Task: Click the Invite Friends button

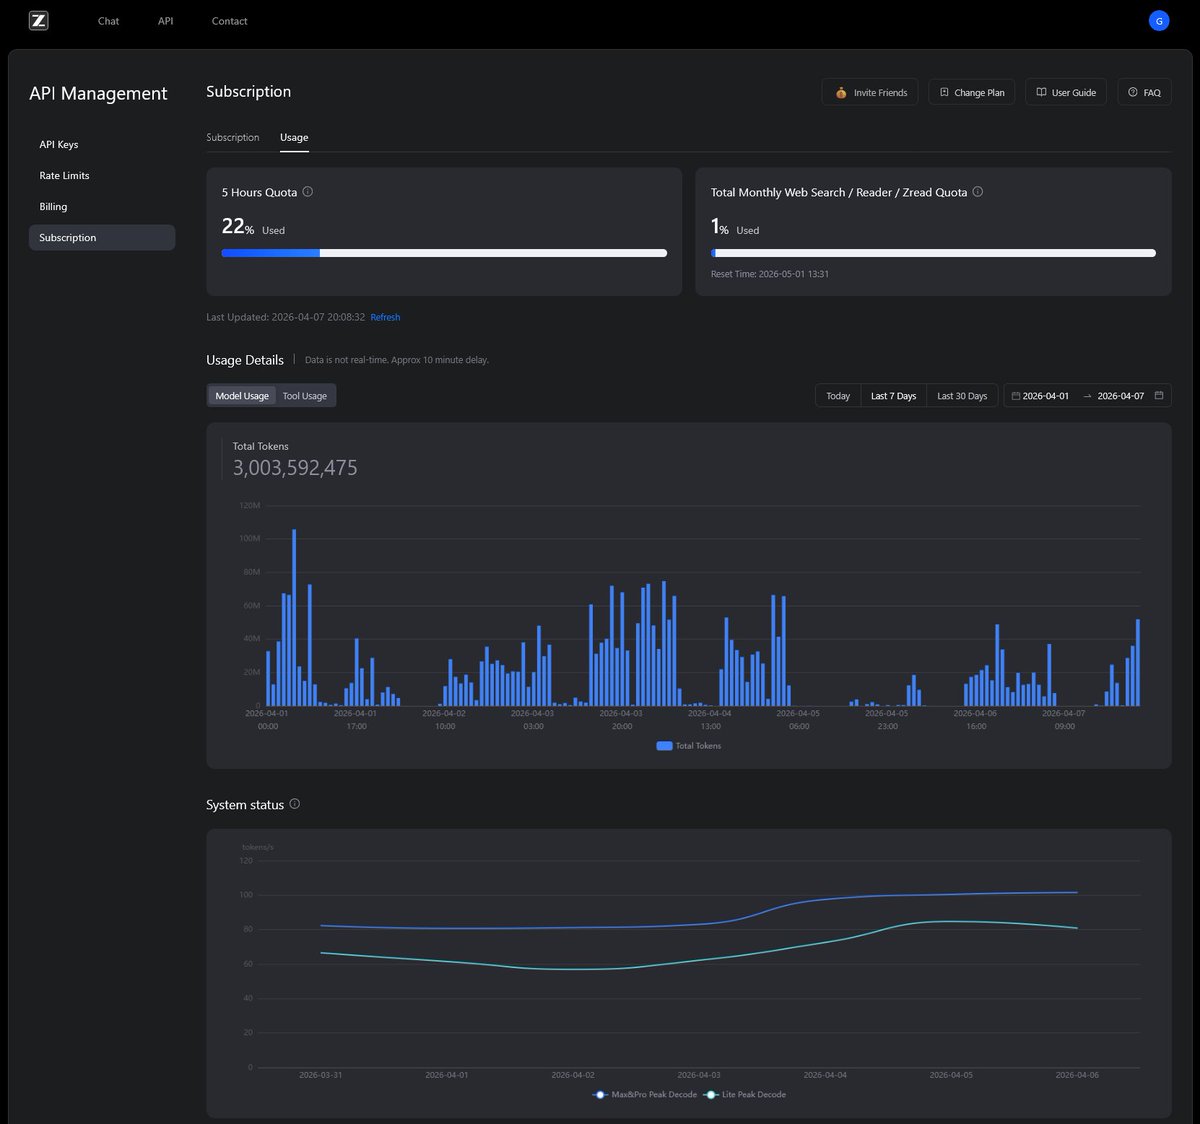Action: pos(870,92)
